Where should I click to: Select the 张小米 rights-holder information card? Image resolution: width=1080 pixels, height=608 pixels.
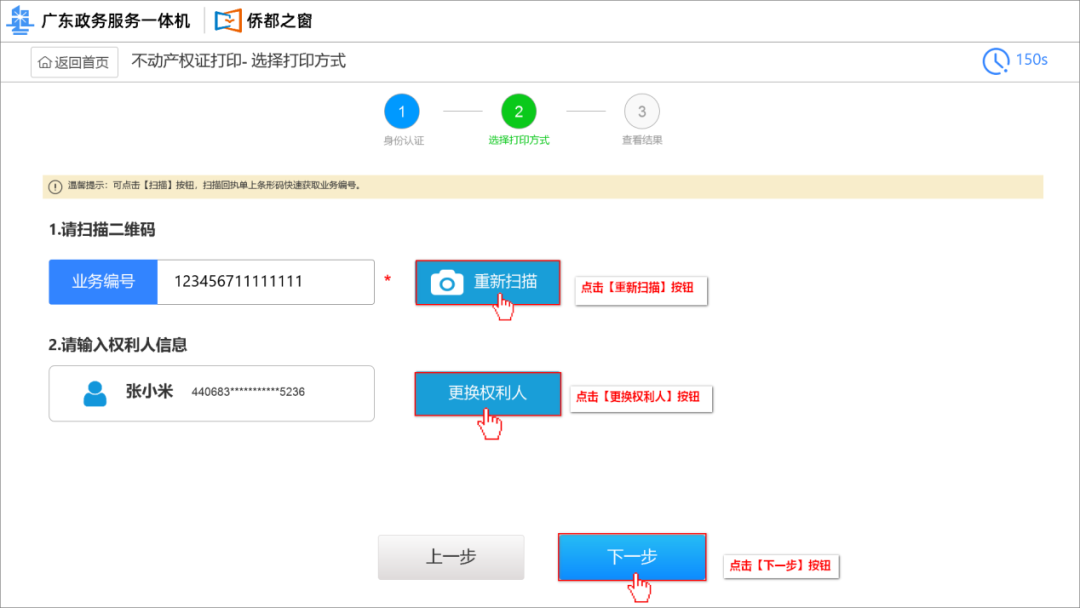[x=211, y=393]
